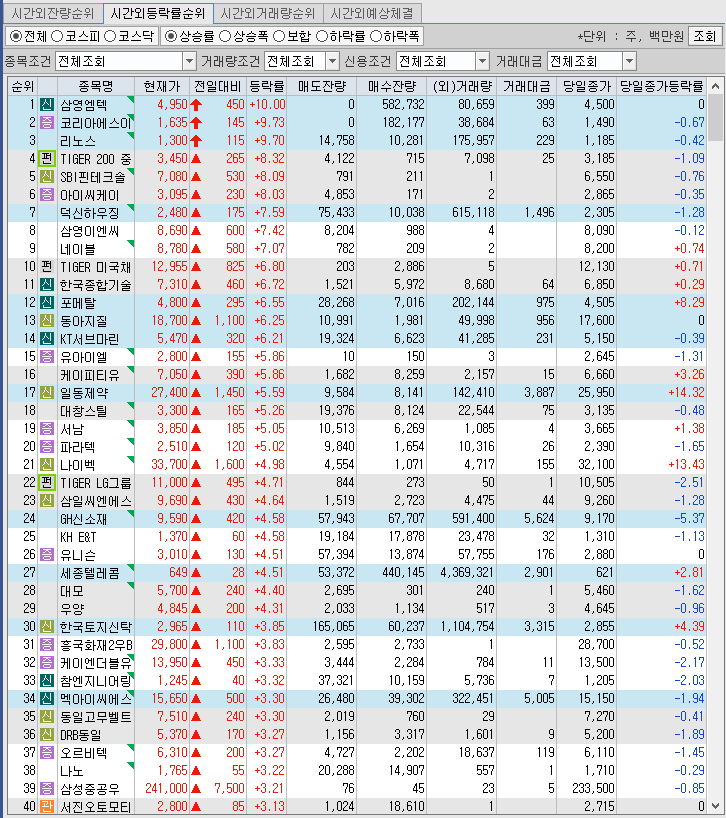Click the scrollbar down arrow
The height and width of the screenshot is (818, 726).
coord(715,807)
